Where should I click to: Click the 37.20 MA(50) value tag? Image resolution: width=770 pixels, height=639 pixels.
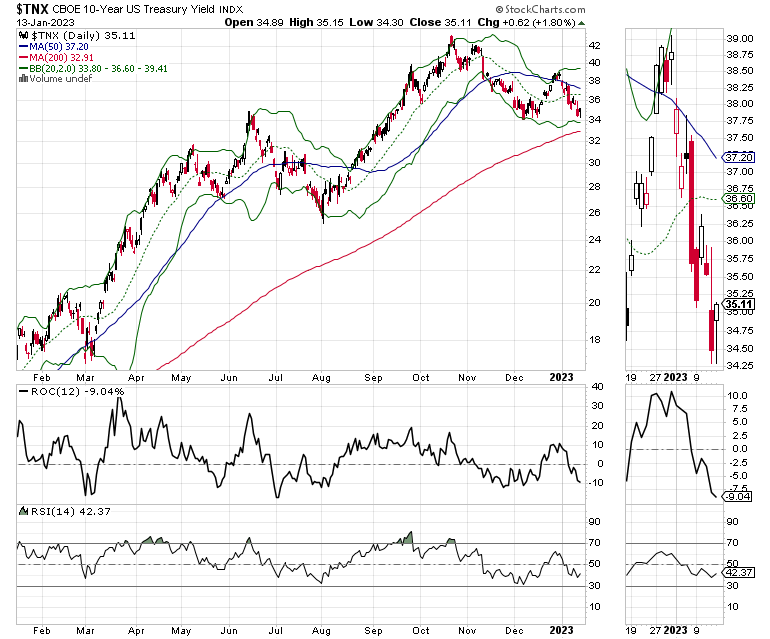(x=739, y=158)
